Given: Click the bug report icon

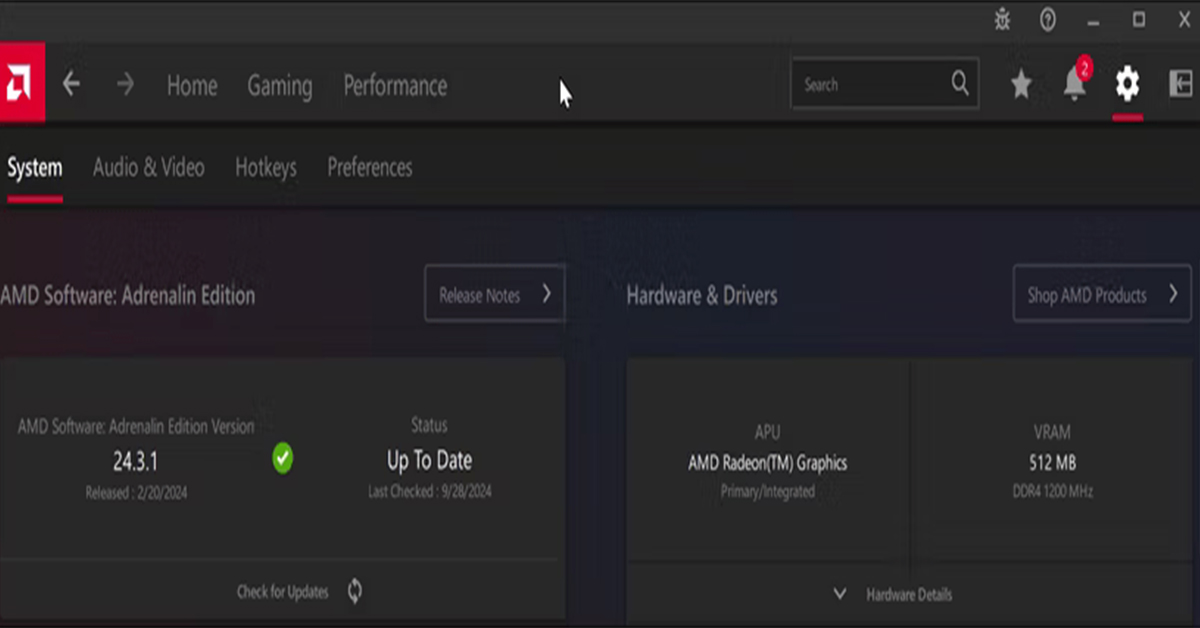Looking at the screenshot, I should (x=1002, y=20).
